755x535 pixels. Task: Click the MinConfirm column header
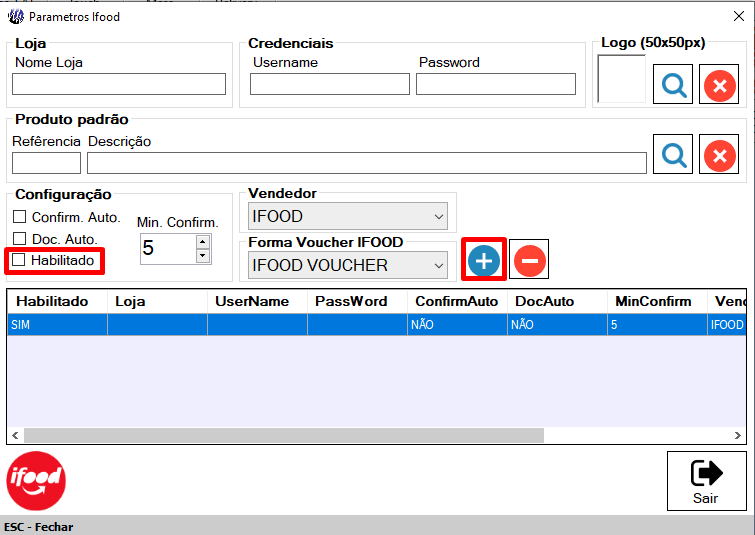657,301
